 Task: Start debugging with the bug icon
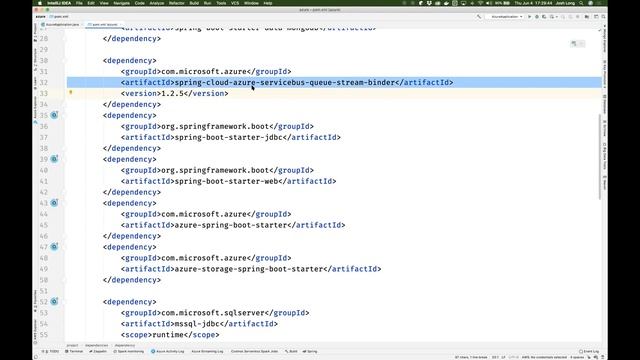(x=537, y=17)
